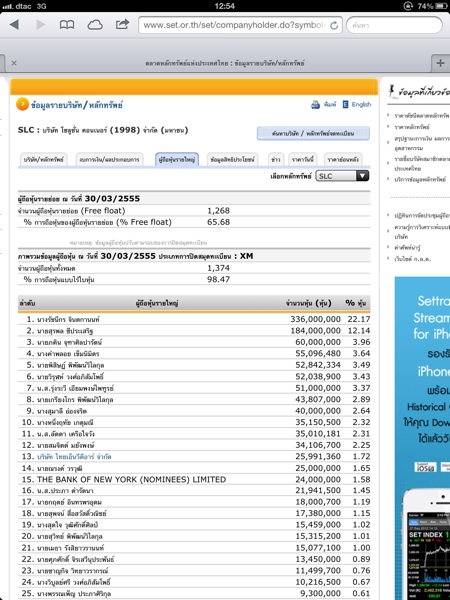Open the บริษัท/หลักทรัพย์ tab
The height and width of the screenshot is (600, 450).
pyautogui.click(x=44, y=159)
